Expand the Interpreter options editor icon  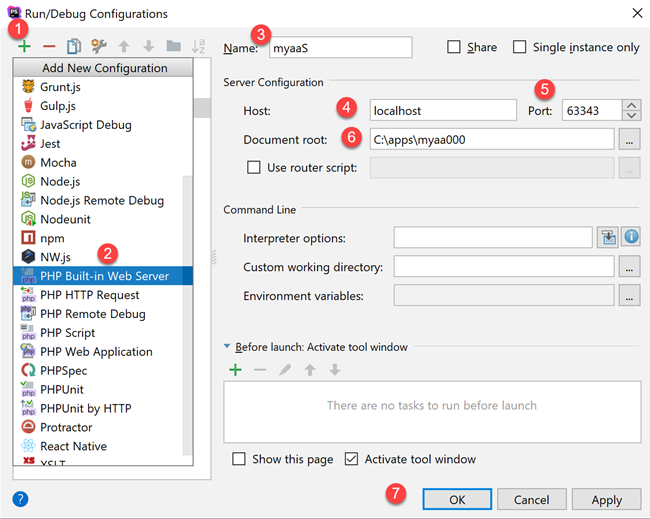point(608,238)
